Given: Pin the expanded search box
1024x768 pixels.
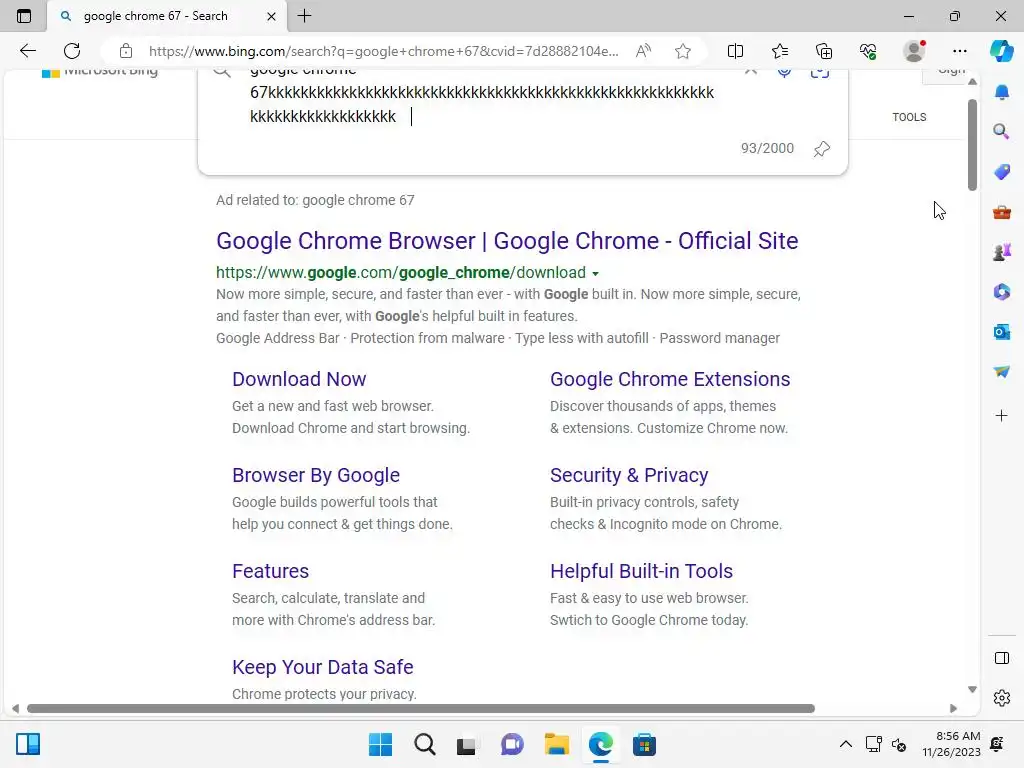Looking at the screenshot, I should click(x=822, y=149).
